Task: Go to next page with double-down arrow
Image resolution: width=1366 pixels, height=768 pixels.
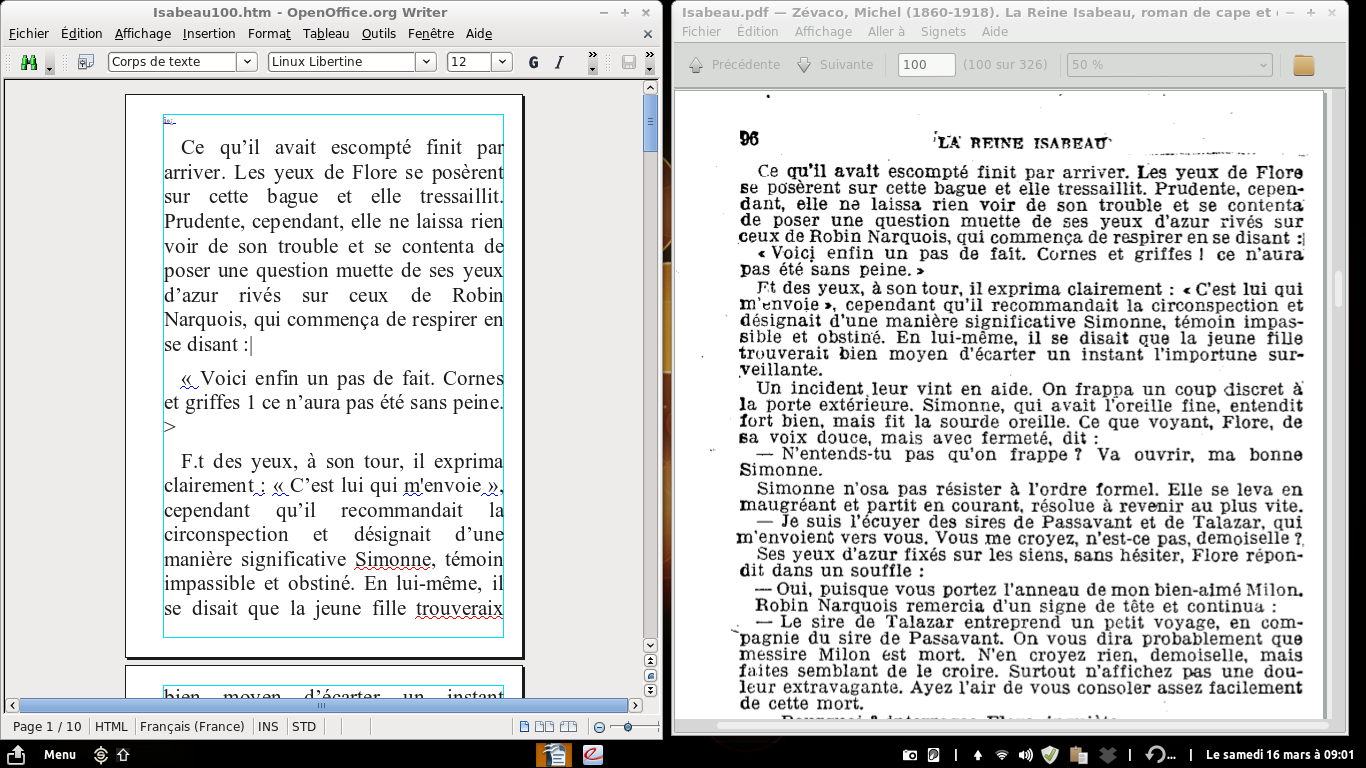Action: pos(651,691)
